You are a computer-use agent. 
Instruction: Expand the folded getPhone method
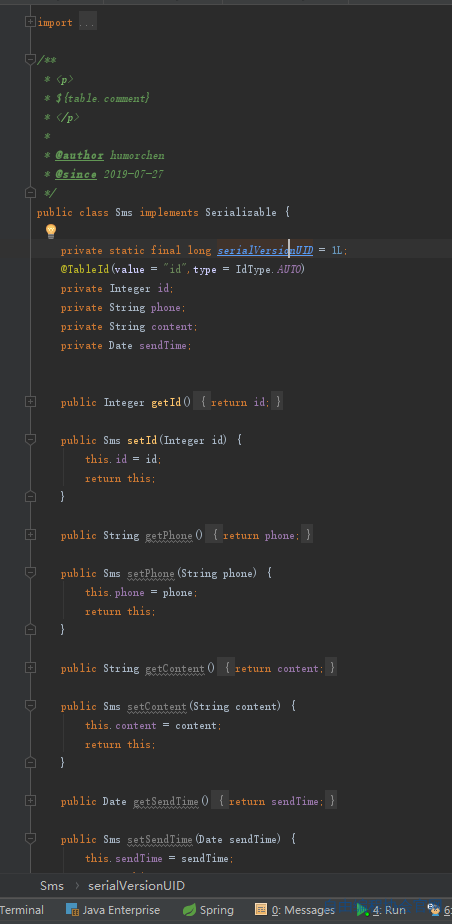click(x=30, y=535)
